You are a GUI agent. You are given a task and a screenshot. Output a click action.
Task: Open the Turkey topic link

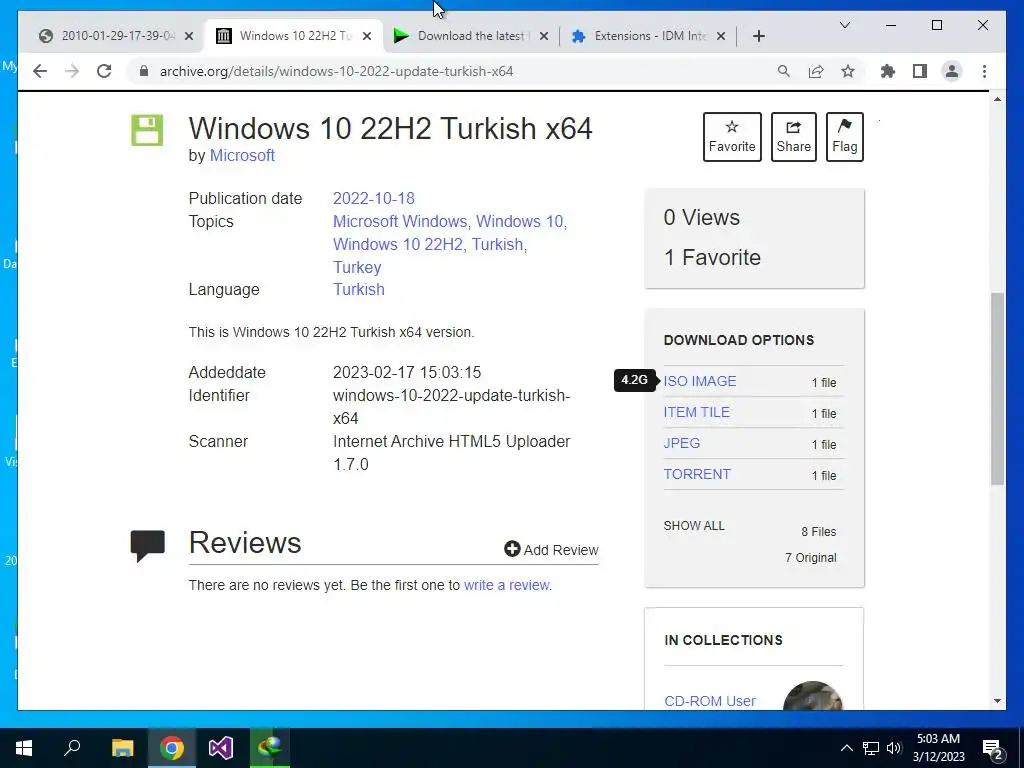(x=357, y=267)
